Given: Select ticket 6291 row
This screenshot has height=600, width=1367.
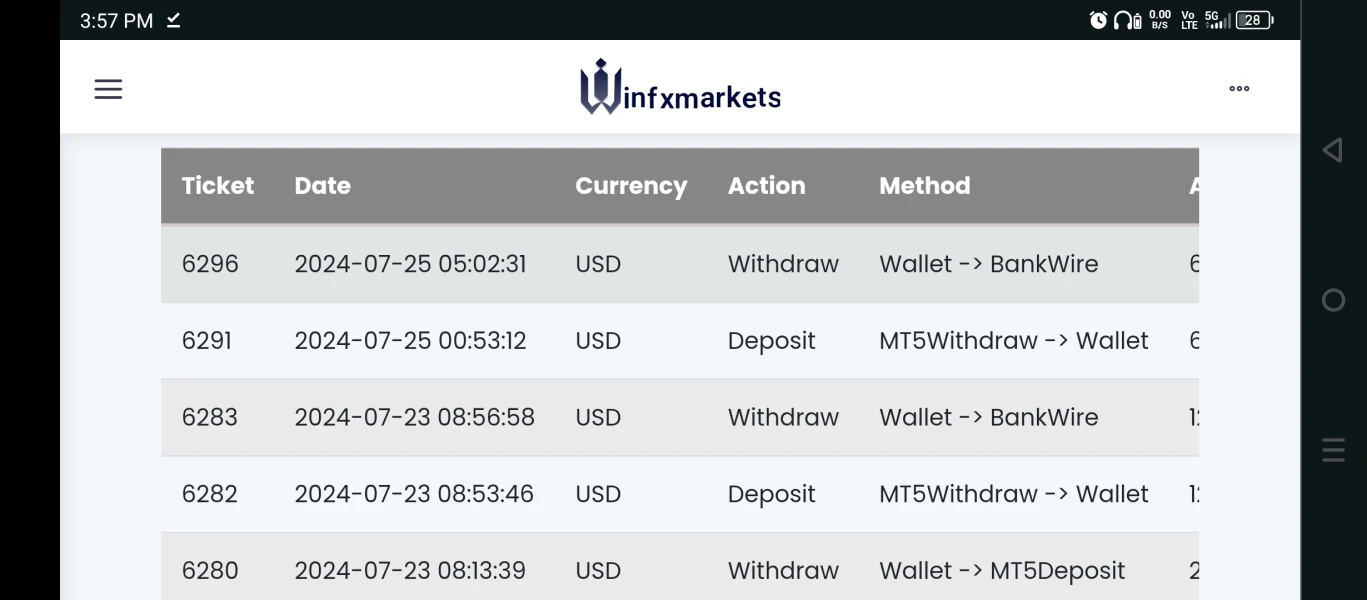Looking at the screenshot, I should 207,341.
